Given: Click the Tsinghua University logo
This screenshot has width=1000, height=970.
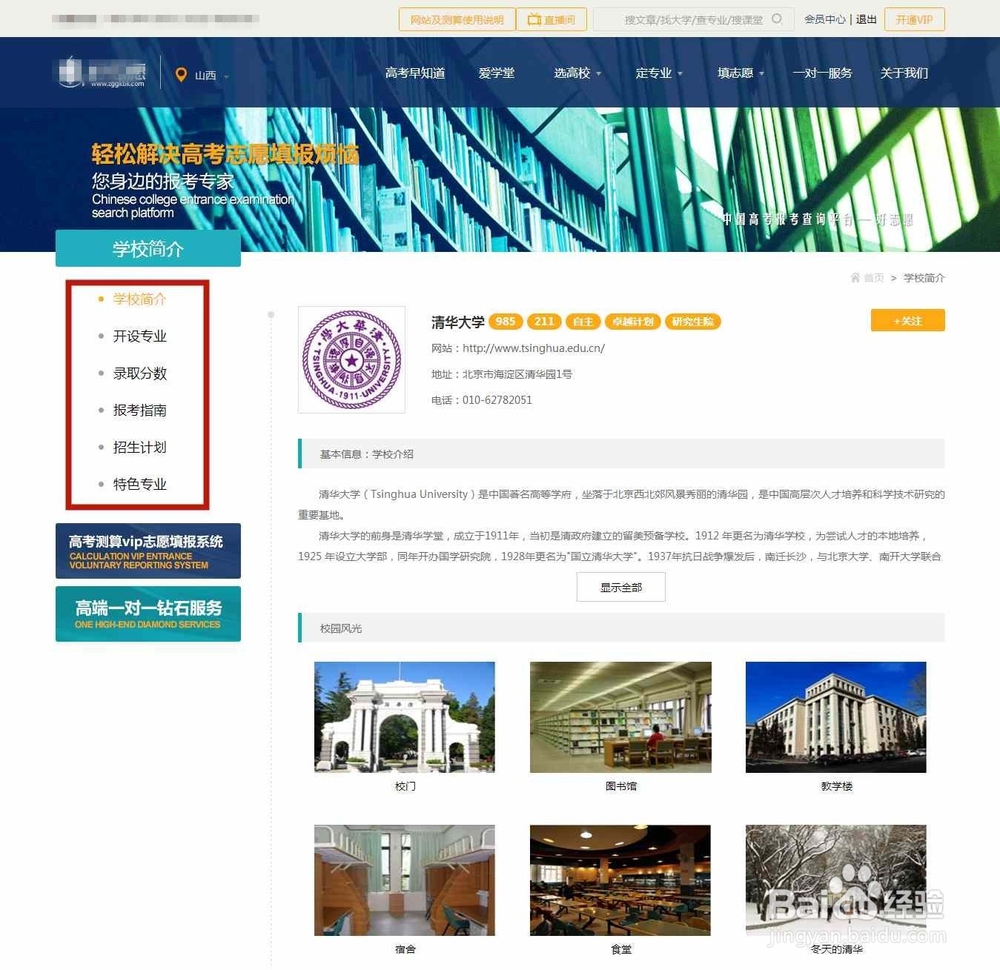Looking at the screenshot, I should 351,360.
